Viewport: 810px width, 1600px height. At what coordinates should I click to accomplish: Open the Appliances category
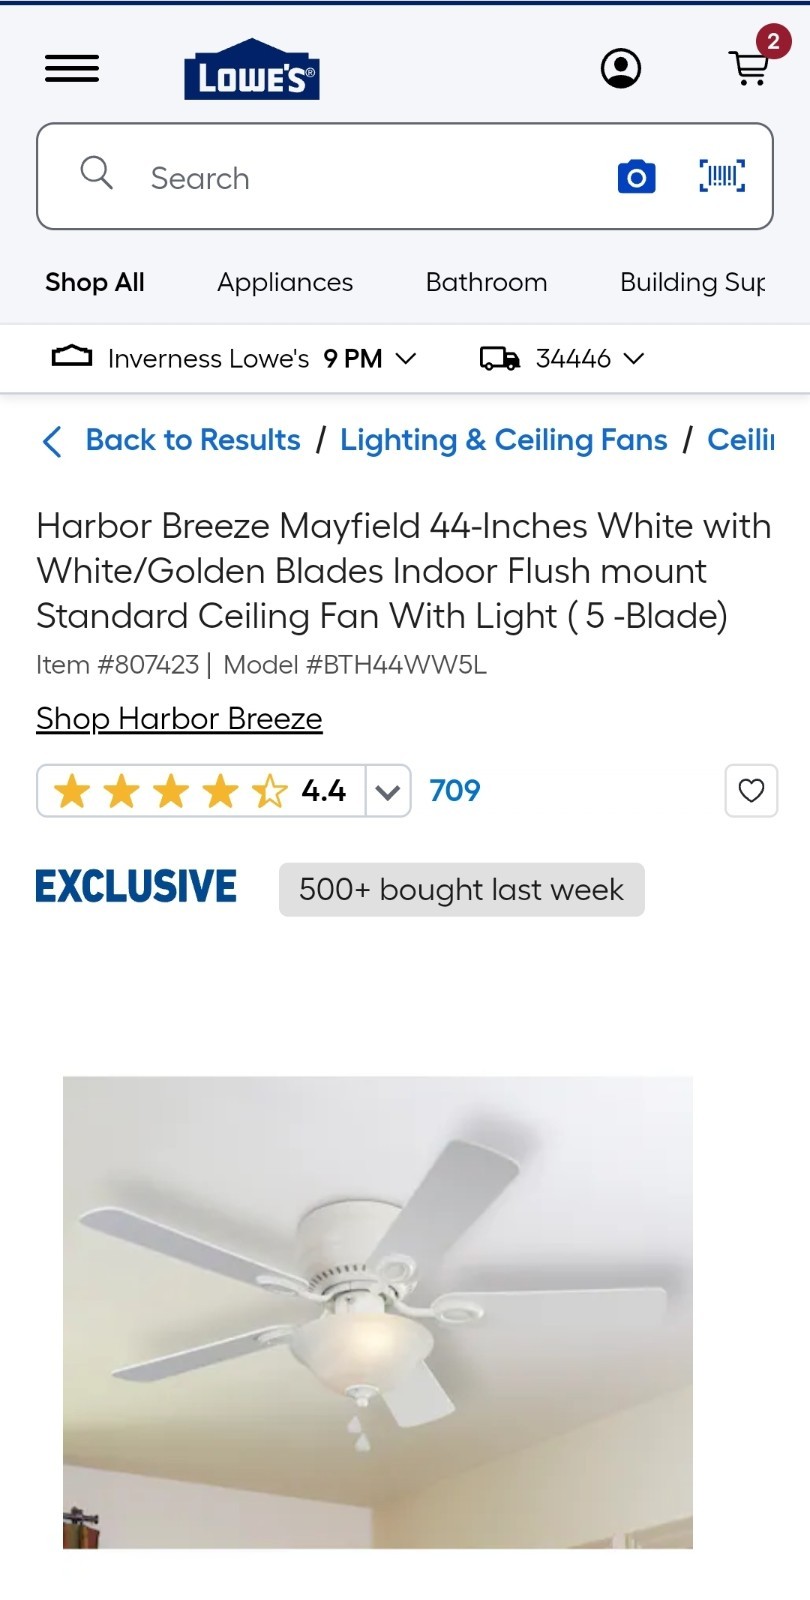(x=285, y=282)
